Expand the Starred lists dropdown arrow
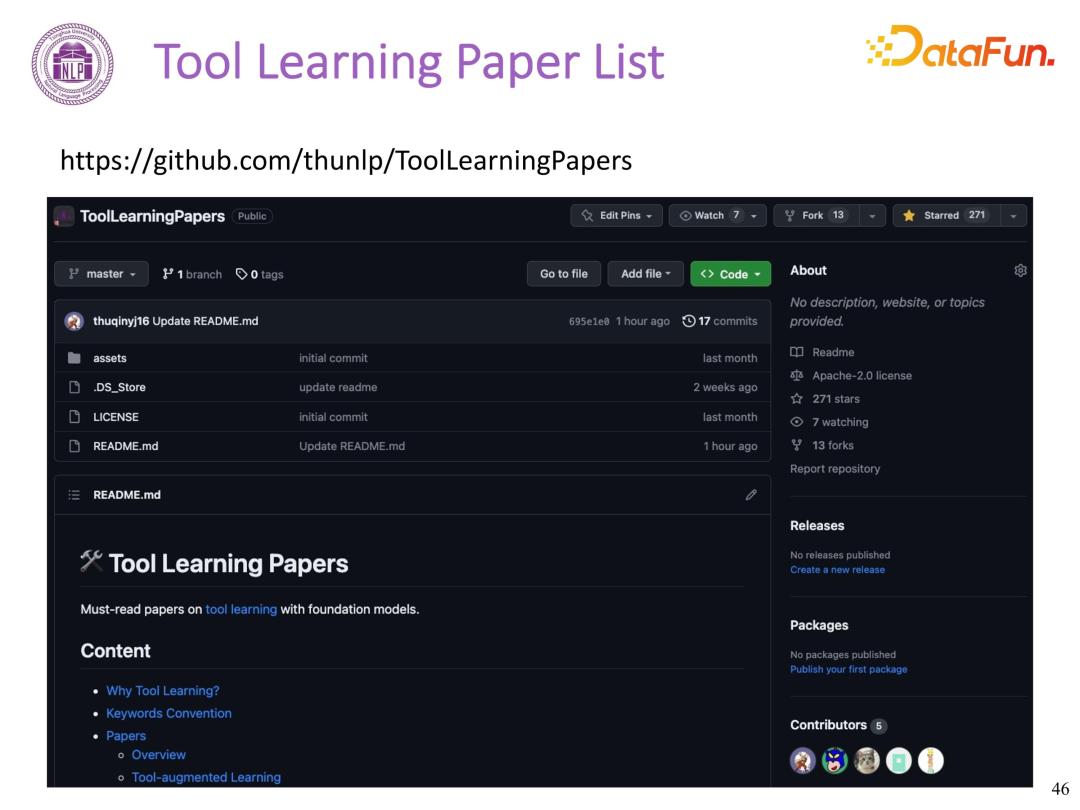The image size is (1080, 810). tap(1013, 216)
